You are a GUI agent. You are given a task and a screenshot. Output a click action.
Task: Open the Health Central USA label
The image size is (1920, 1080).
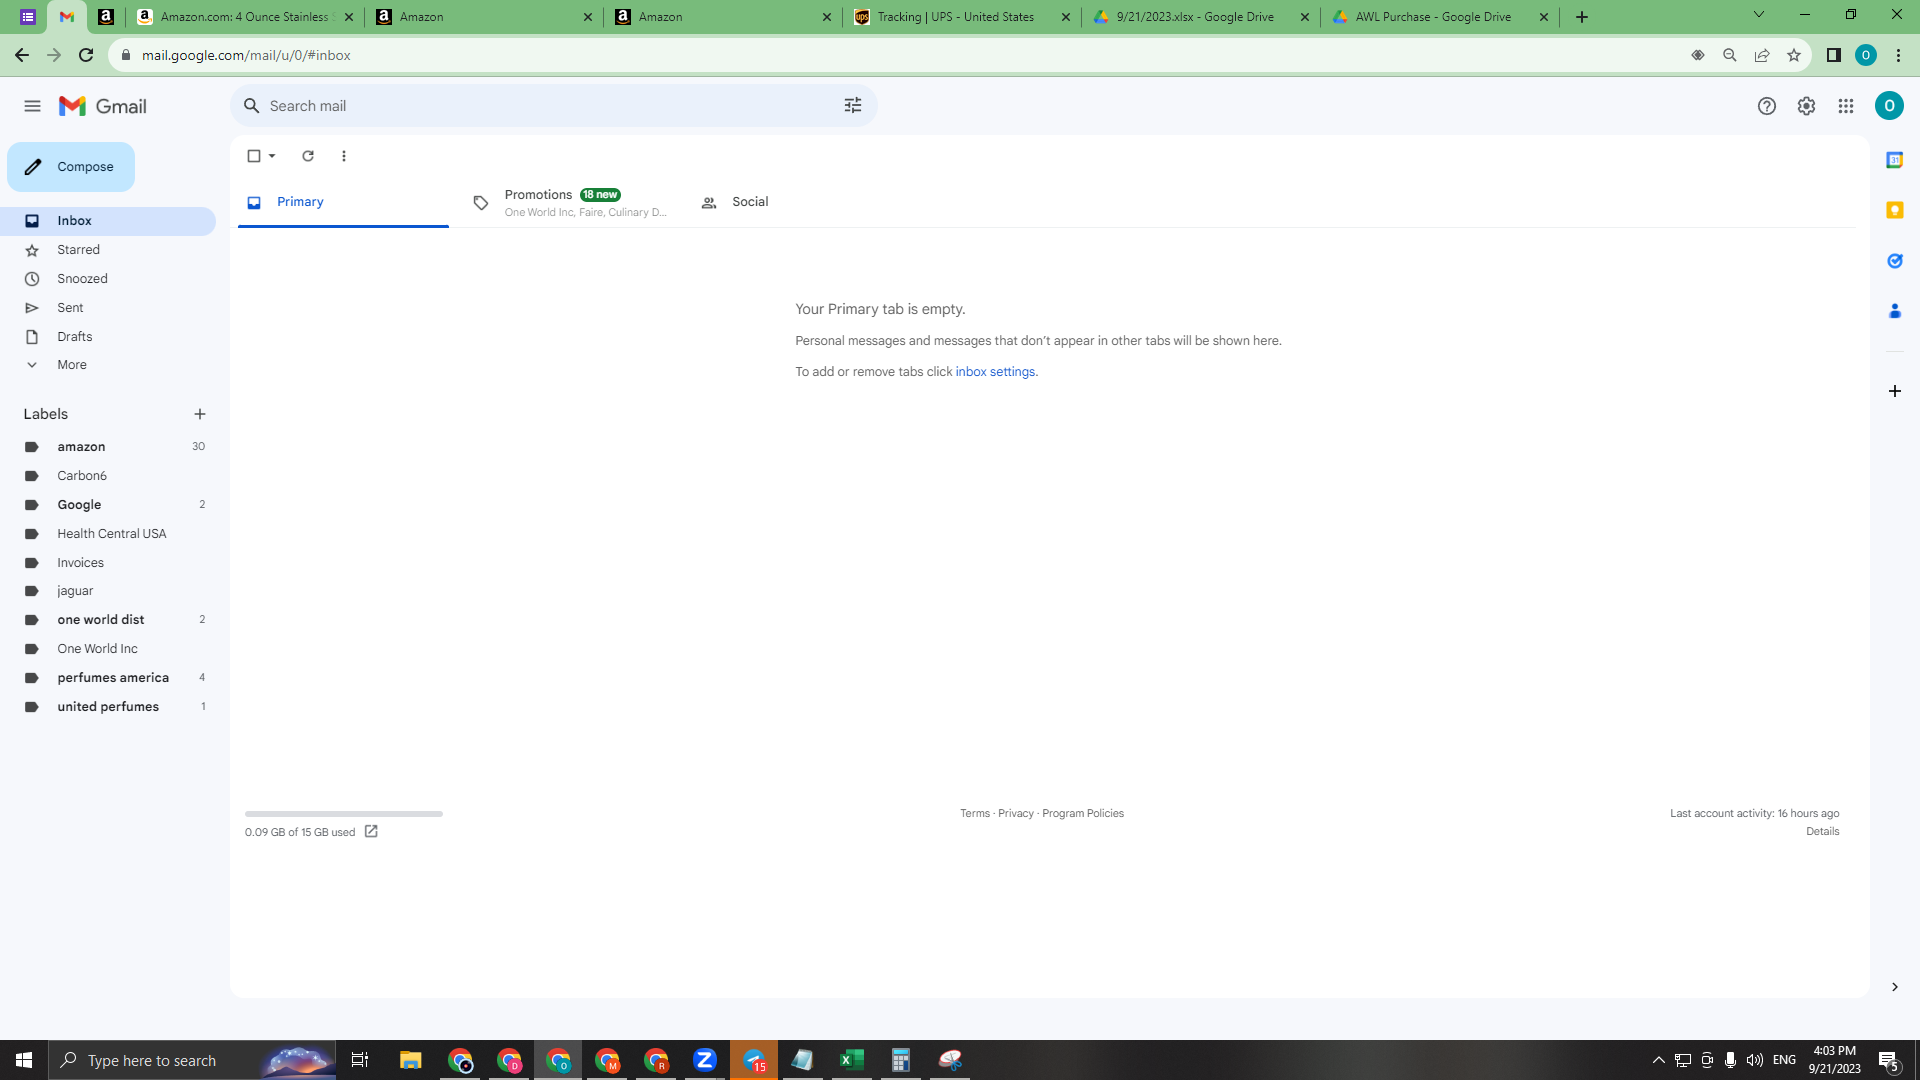click(x=108, y=534)
